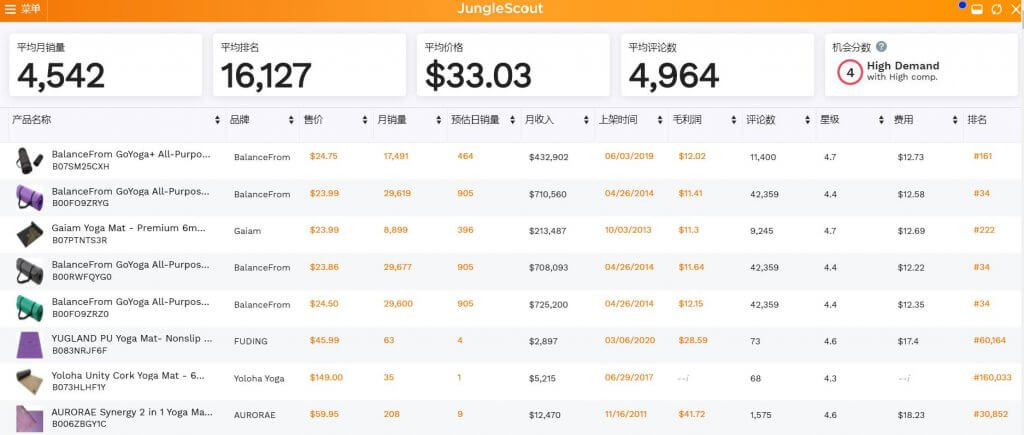Screen dimensions: 1024x435
Task: Click the 平均价格 $33.03 summary card
Action: click(x=513, y=65)
